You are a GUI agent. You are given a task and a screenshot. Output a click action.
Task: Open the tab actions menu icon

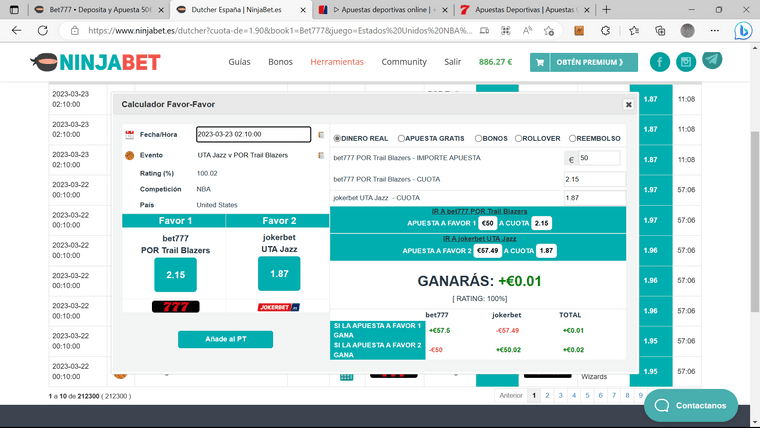coord(14,10)
